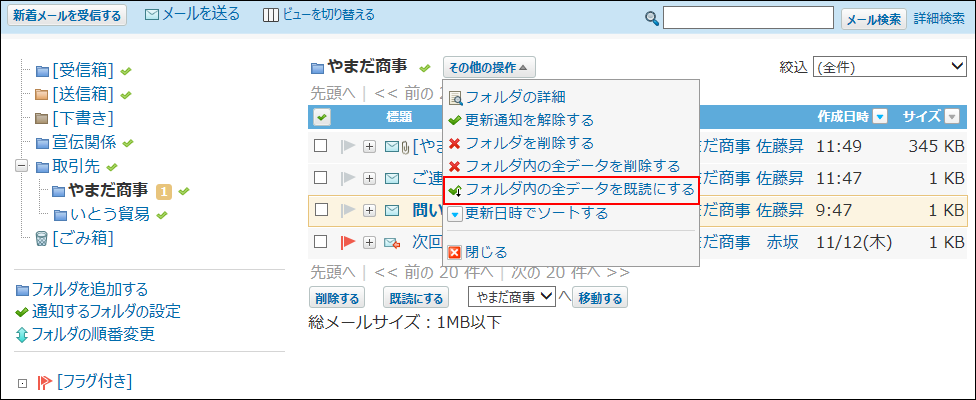This screenshot has width=976, height=400.
Task: Click the orange folder icon of 送信箱
Action: pyautogui.click(x=42, y=95)
